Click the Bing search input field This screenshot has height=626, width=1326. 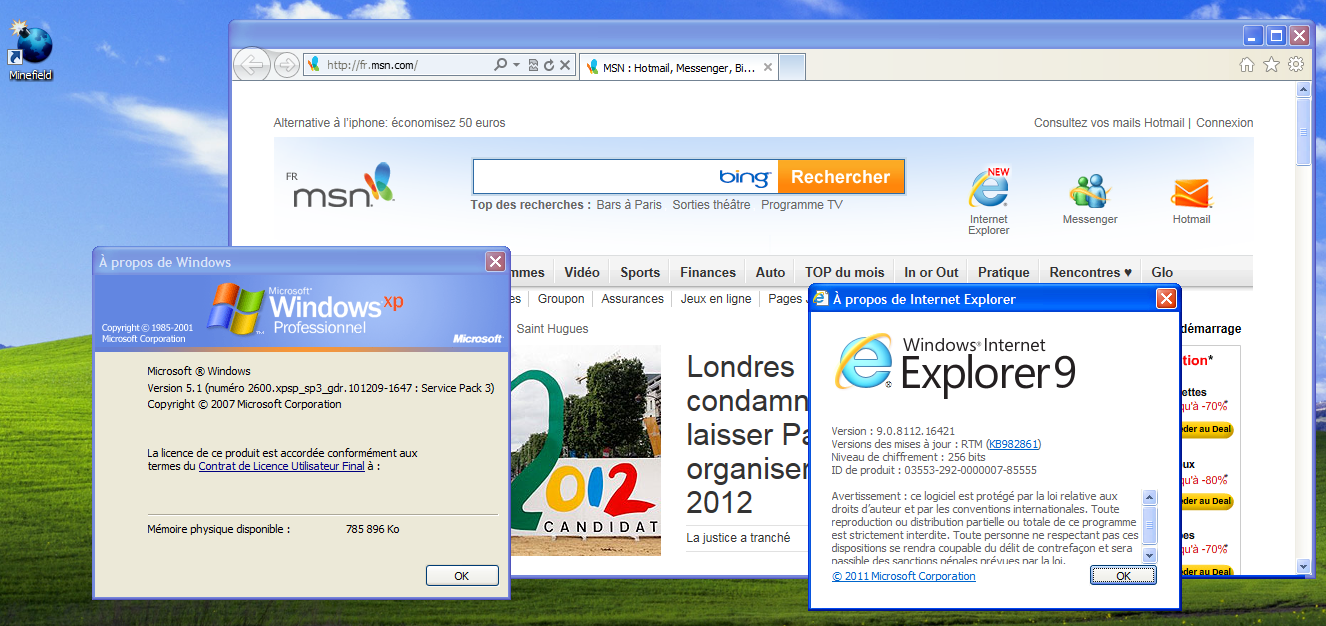[x=595, y=177]
